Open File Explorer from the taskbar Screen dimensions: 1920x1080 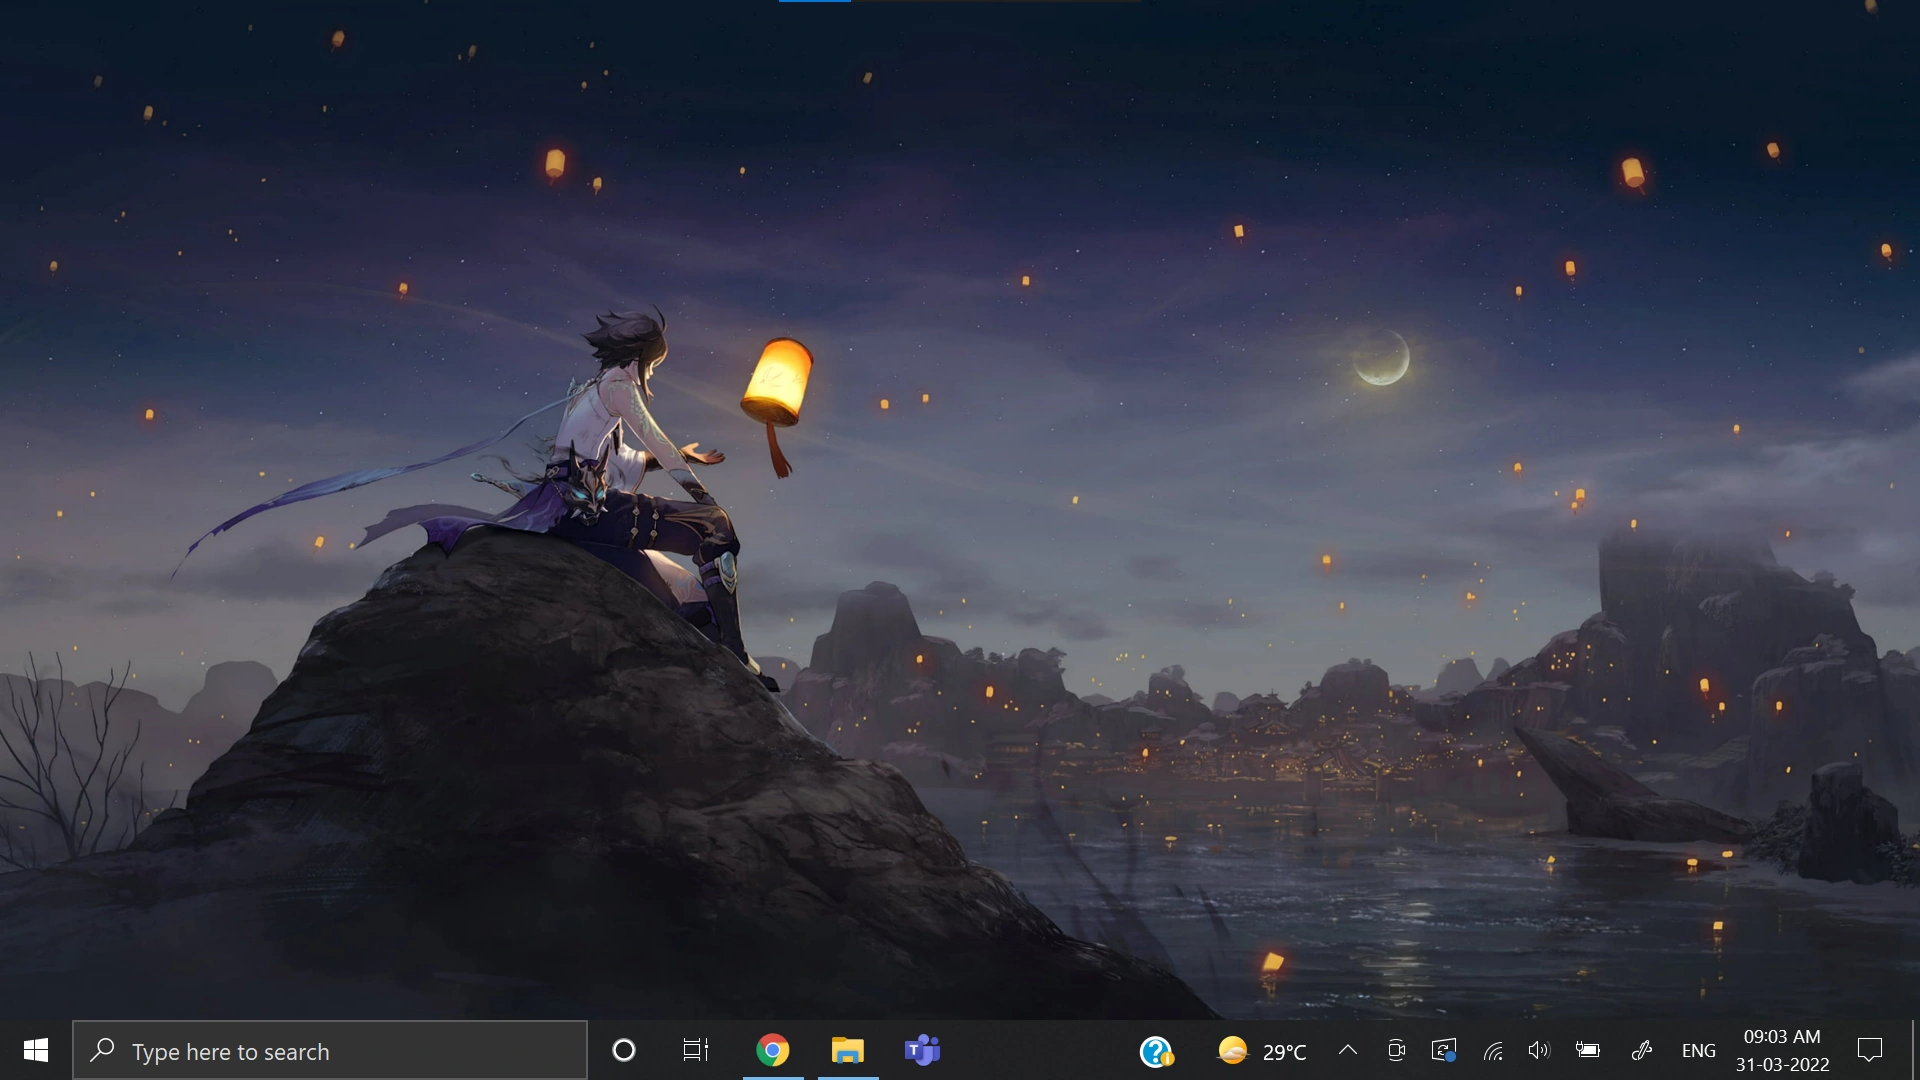click(848, 1050)
